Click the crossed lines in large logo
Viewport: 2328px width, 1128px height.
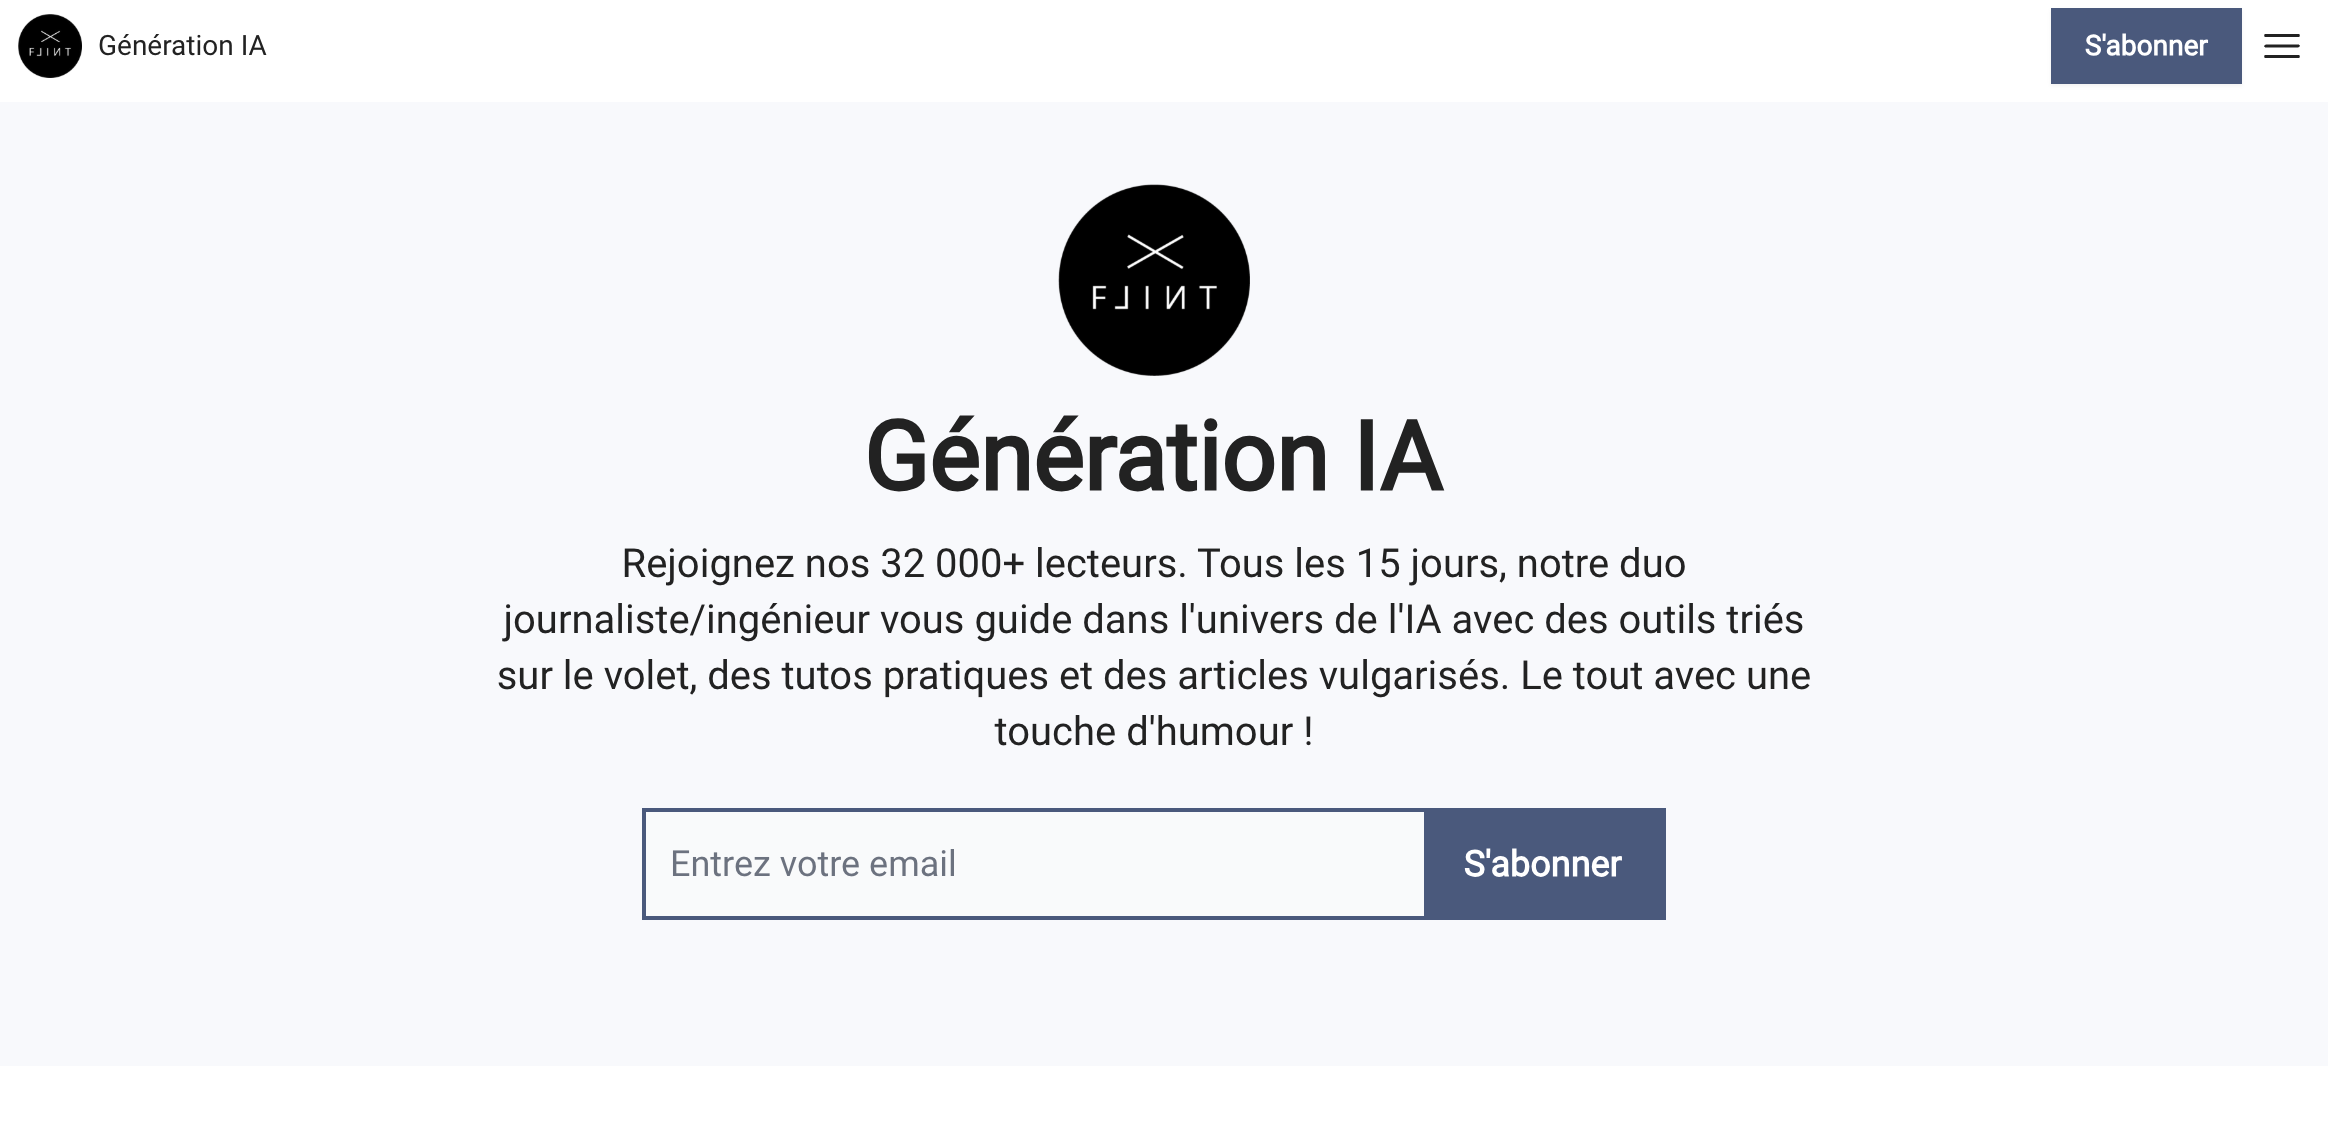coord(1155,252)
